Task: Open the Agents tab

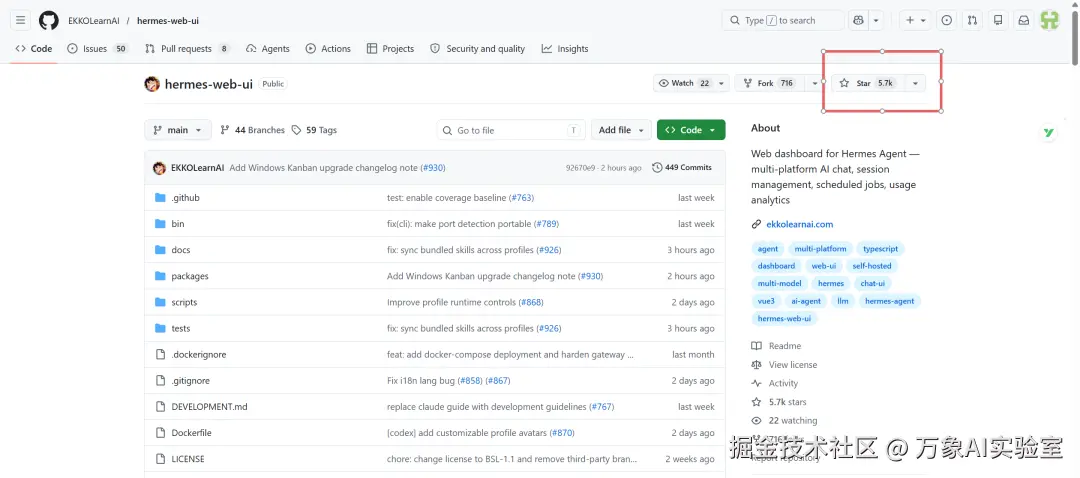Action: [x=268, y=49]
